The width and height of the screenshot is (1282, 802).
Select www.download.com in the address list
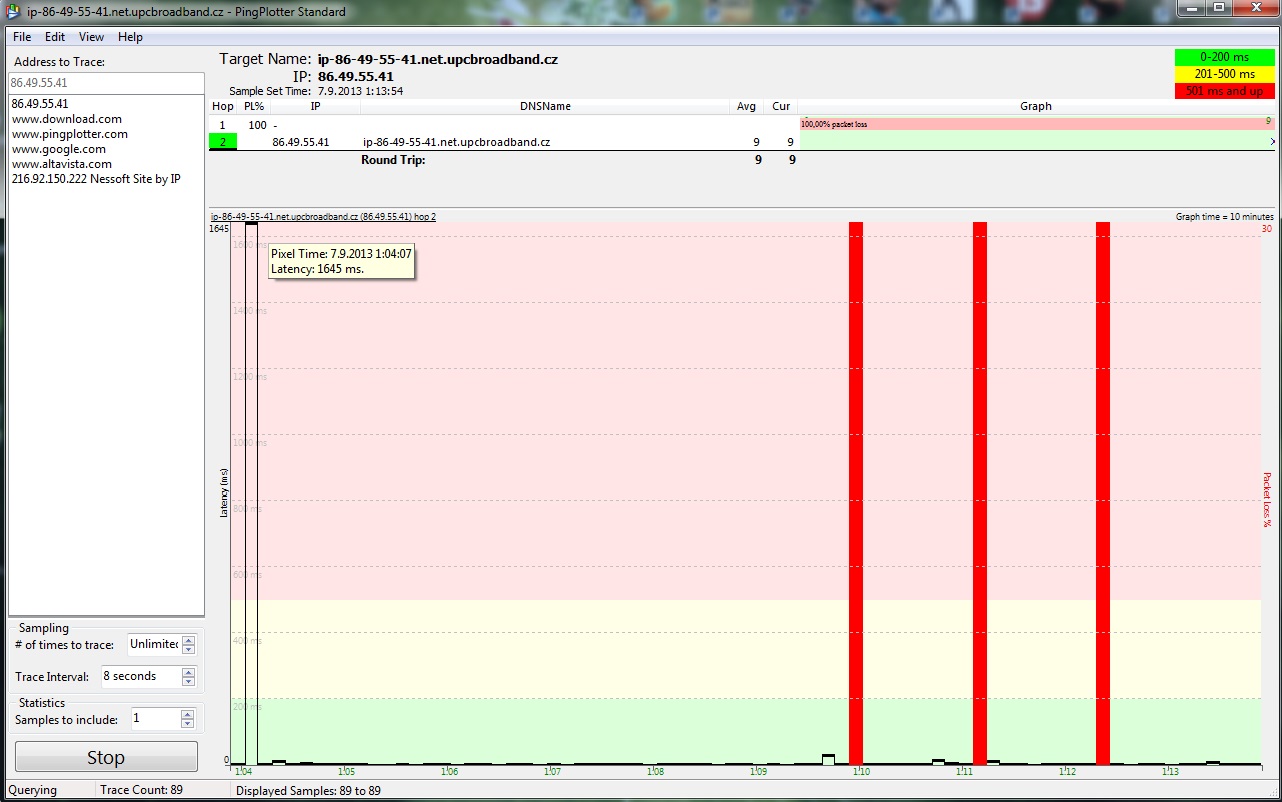(67, 119)
